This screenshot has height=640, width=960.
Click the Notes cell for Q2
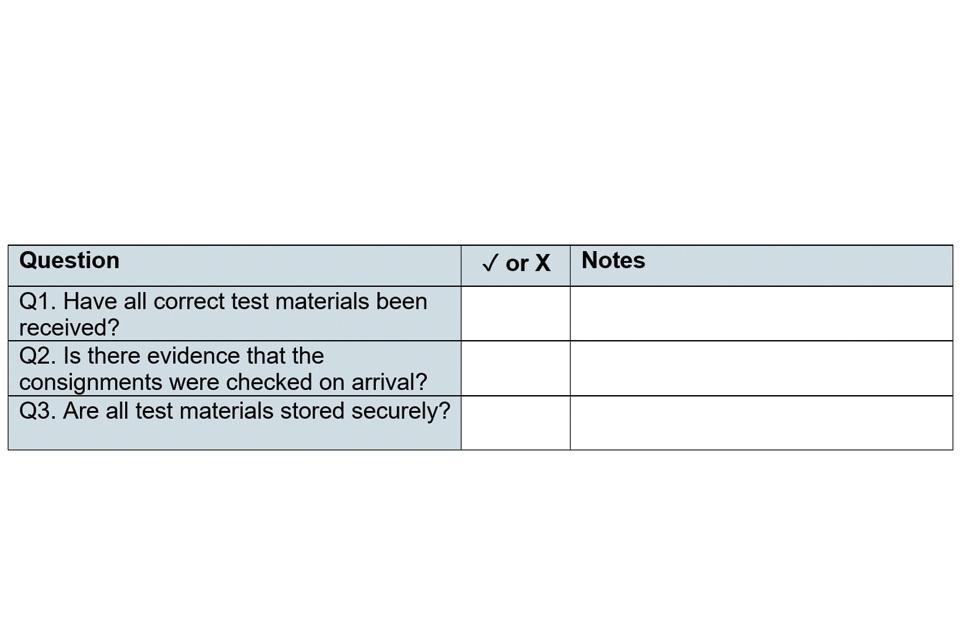click(x=761, y=368)
